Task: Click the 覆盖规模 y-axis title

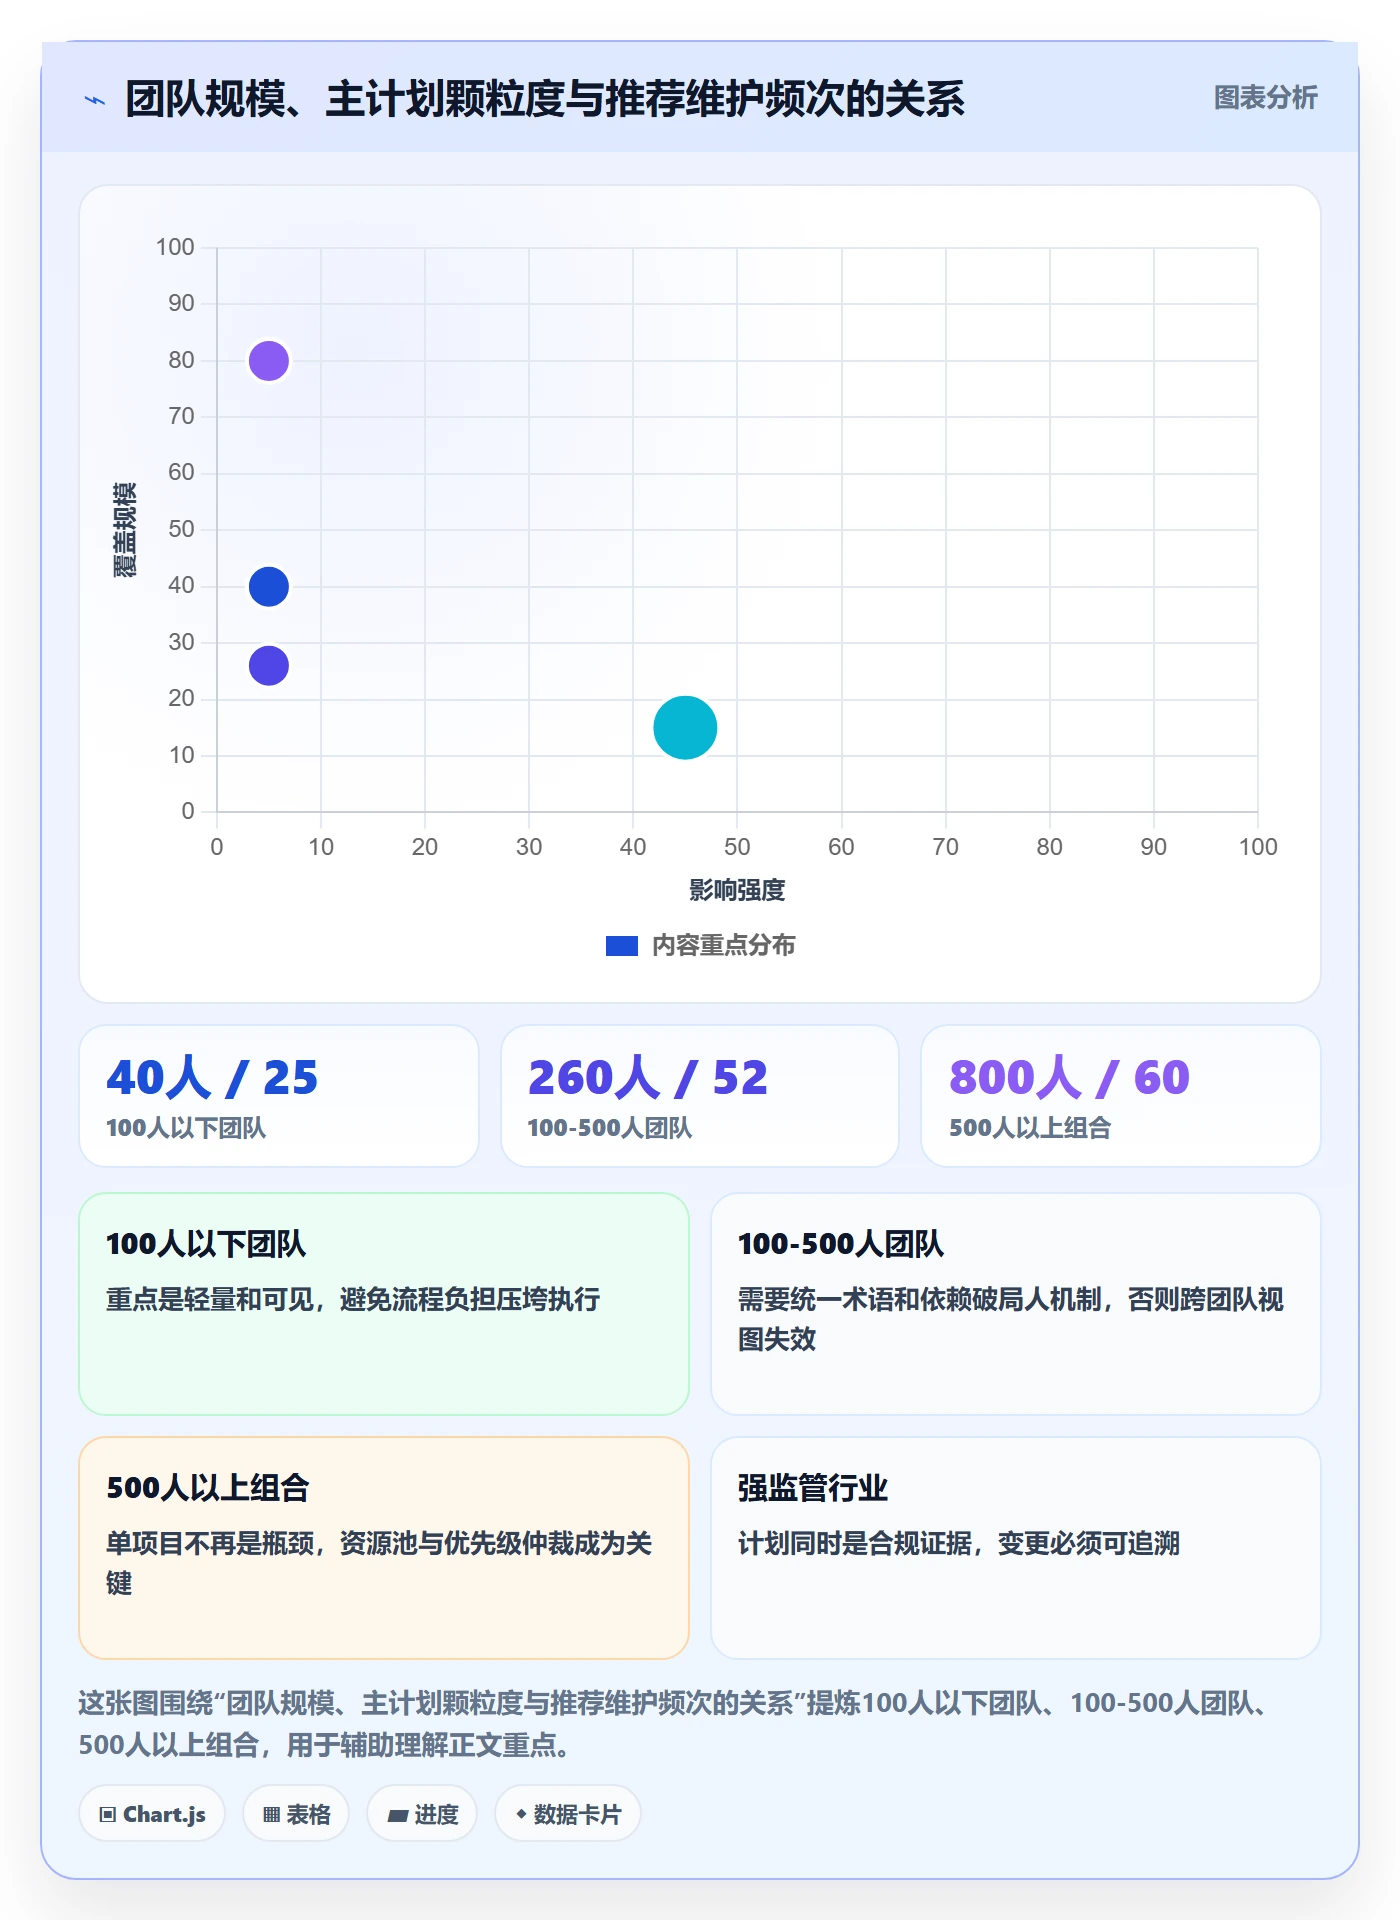Action: tap(124, 530)
